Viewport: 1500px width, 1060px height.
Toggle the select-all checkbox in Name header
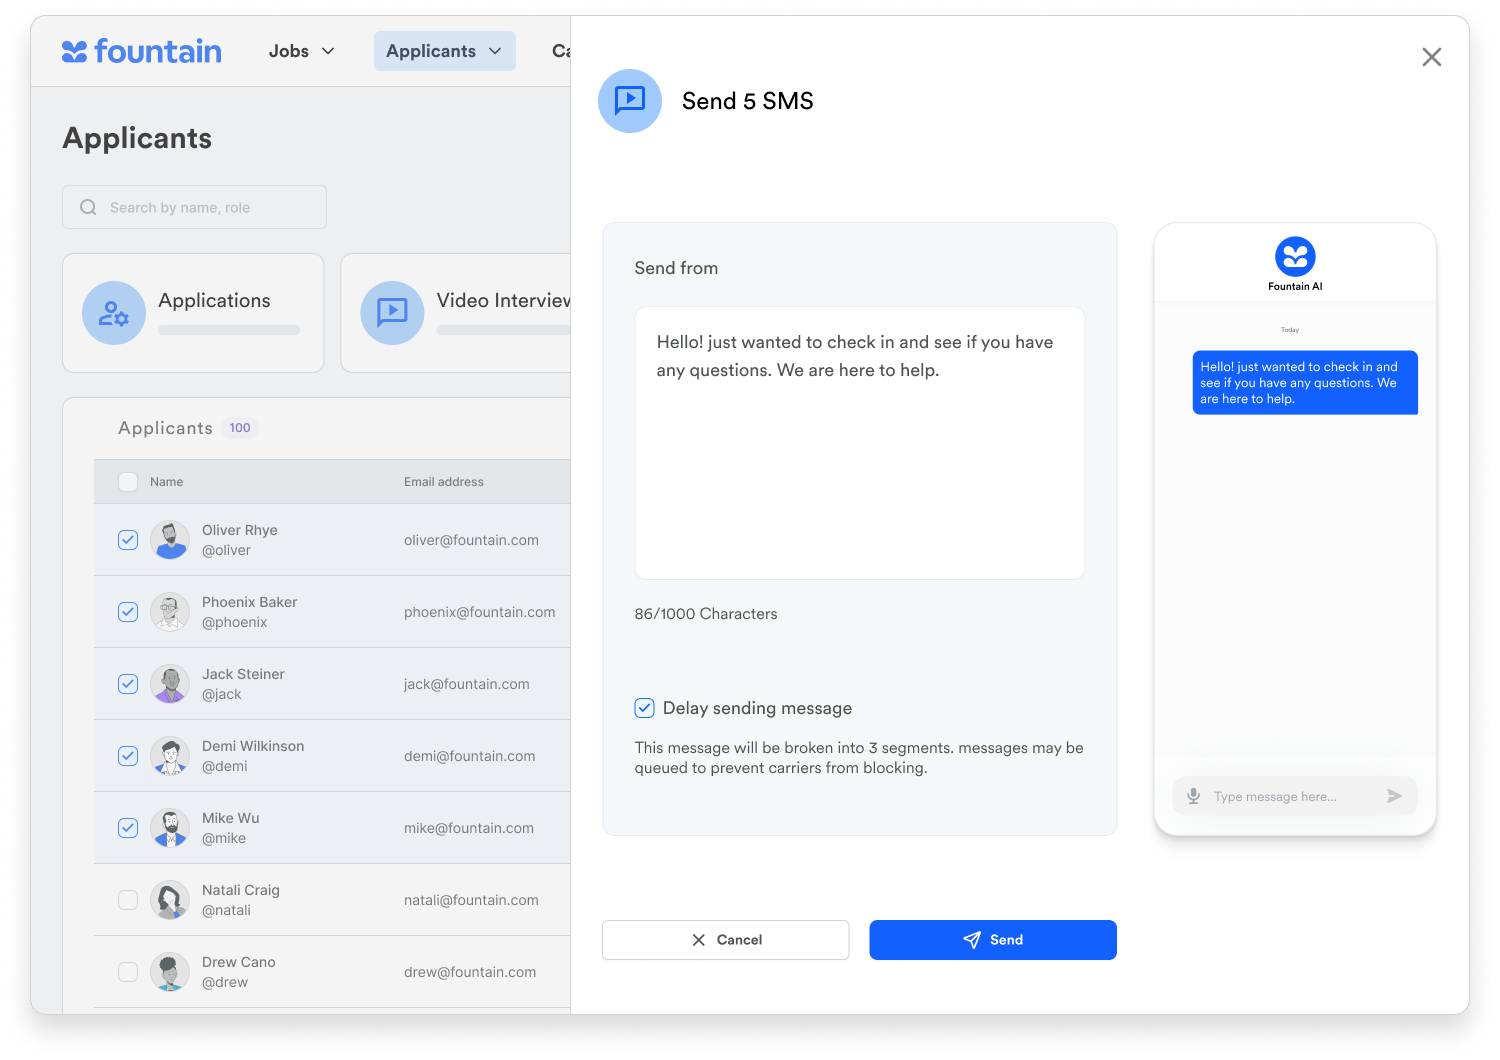click(128, 482)
